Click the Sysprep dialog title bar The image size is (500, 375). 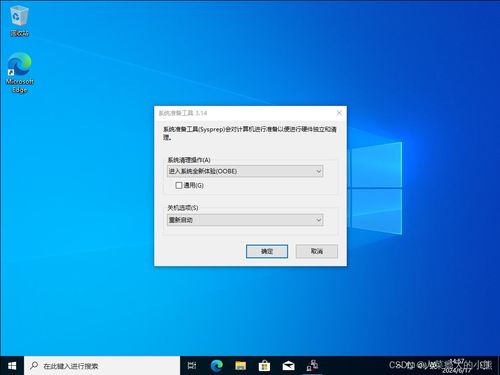pyautogui.click(x=243, y=113)
